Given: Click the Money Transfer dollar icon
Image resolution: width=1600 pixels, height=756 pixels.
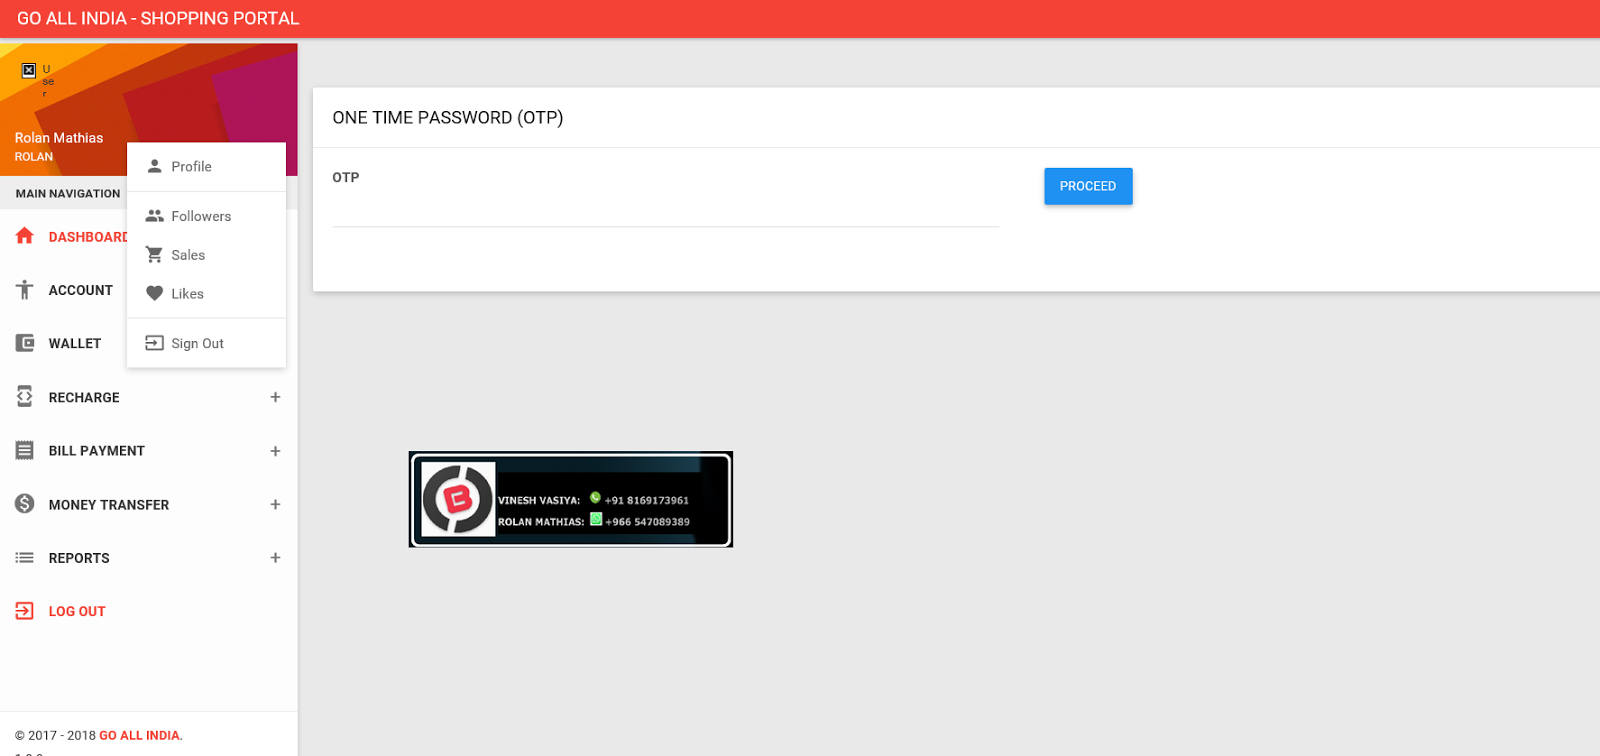Looking at the screenshot, I should point(25,504).
